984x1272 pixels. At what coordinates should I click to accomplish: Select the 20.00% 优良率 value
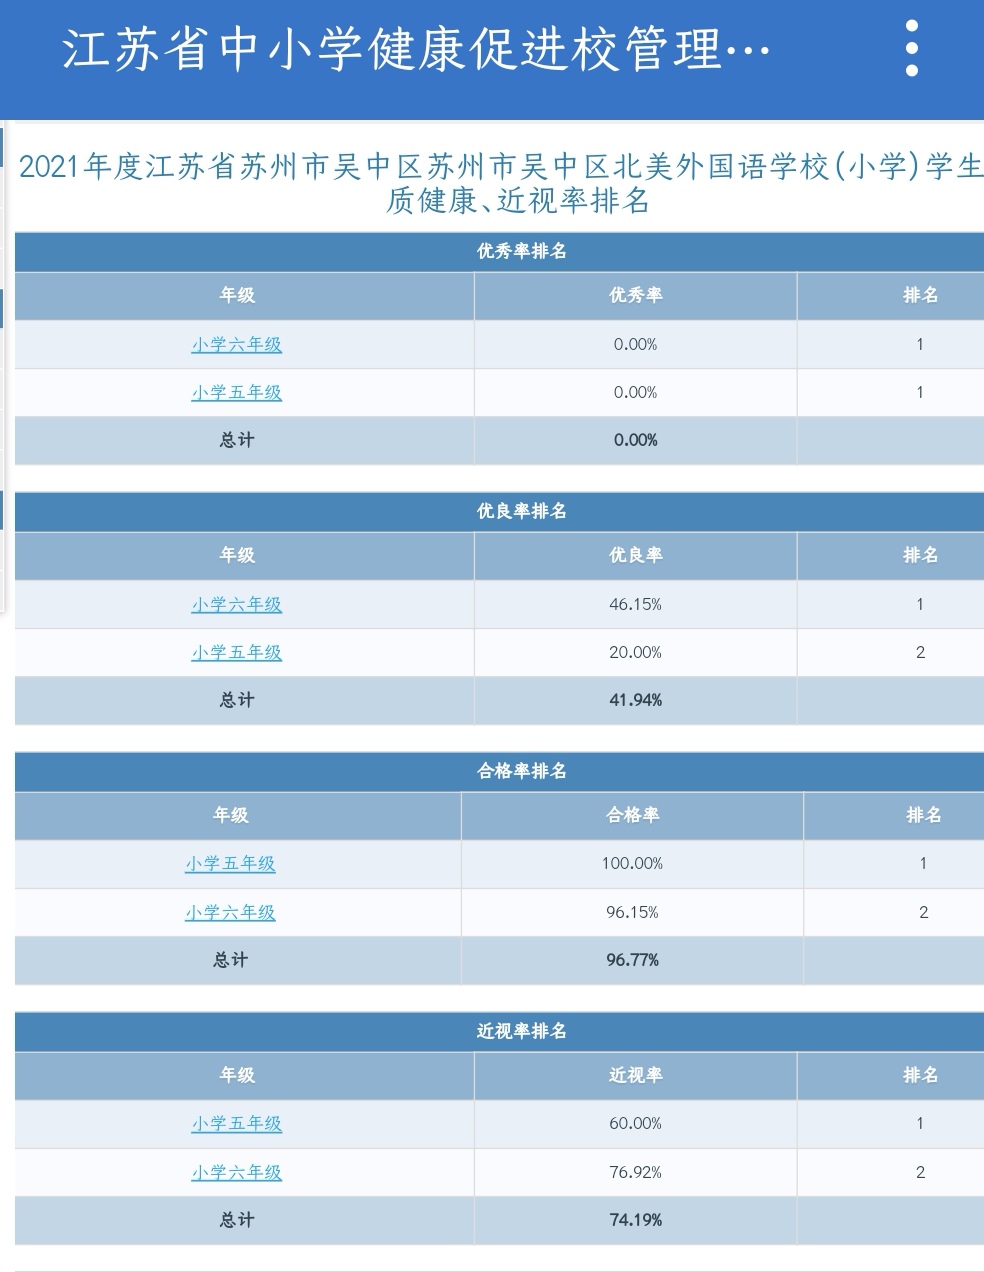tap(635, 652)
